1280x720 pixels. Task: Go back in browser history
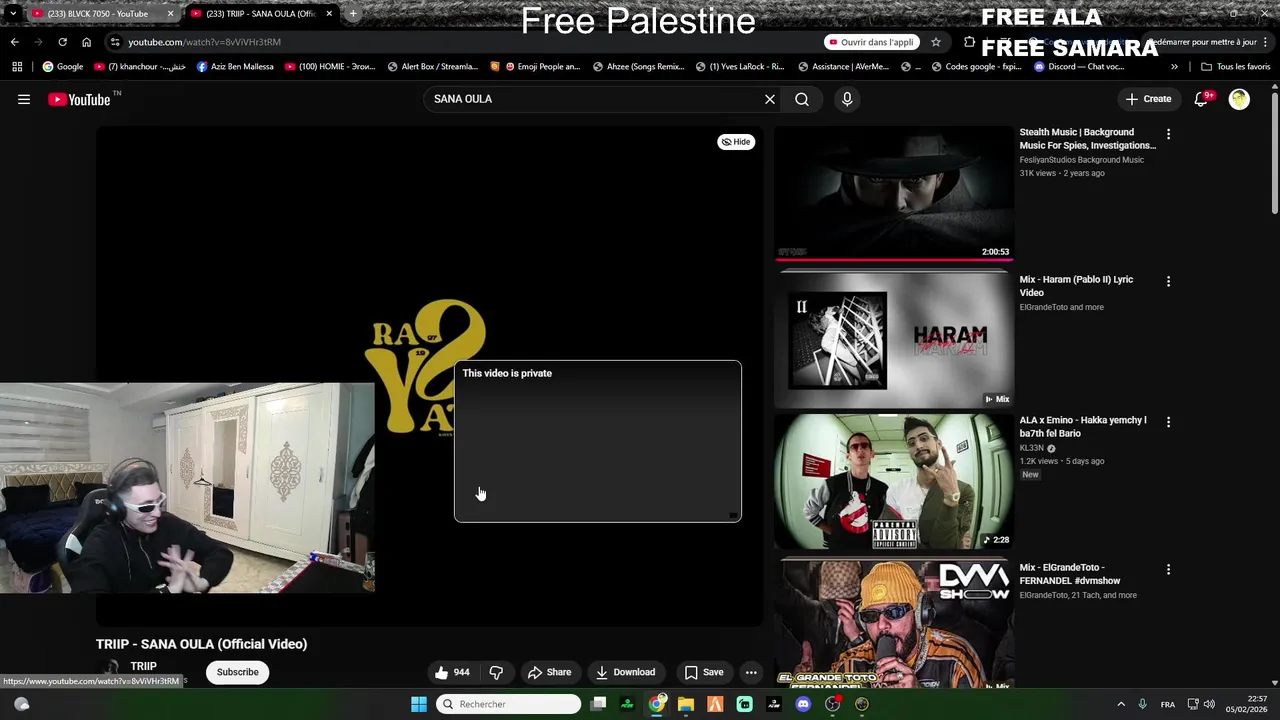click(x=14, y=42)
